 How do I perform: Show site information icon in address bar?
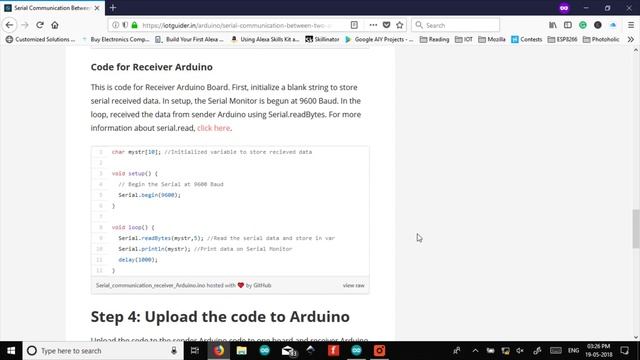[116, 25]
